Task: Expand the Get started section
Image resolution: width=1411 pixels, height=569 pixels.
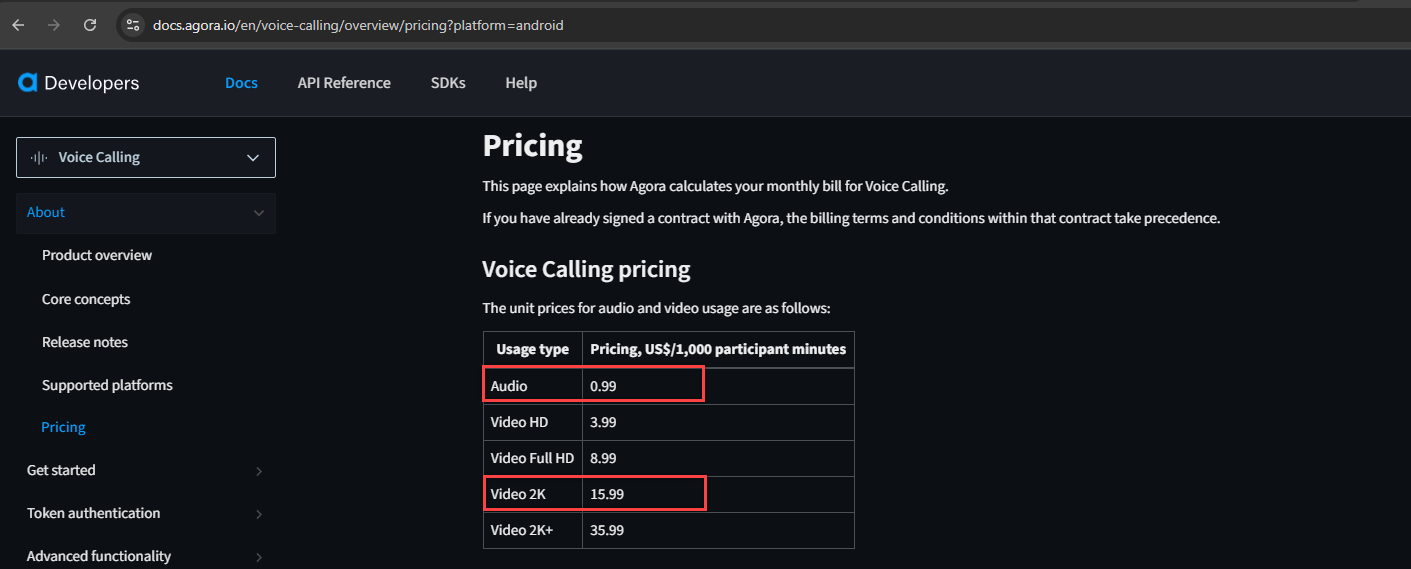Action: click(146, 470)
